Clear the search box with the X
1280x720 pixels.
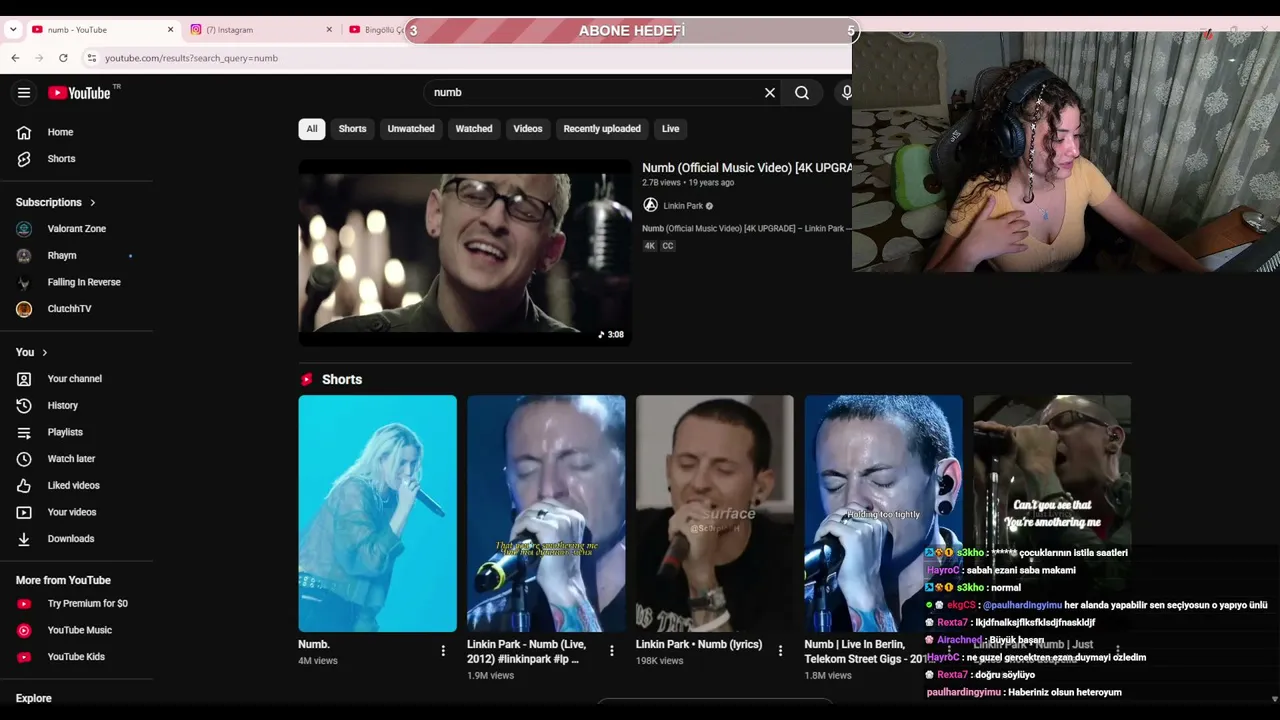(770, 93)
